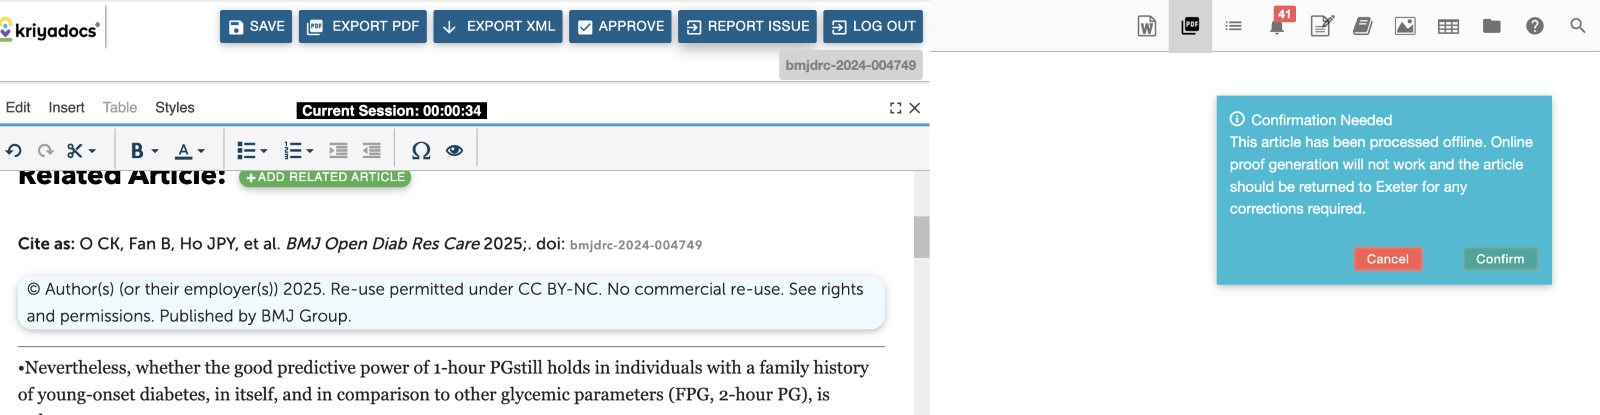
Task: Click the Add Related Article button
Action: pos(325,177)
